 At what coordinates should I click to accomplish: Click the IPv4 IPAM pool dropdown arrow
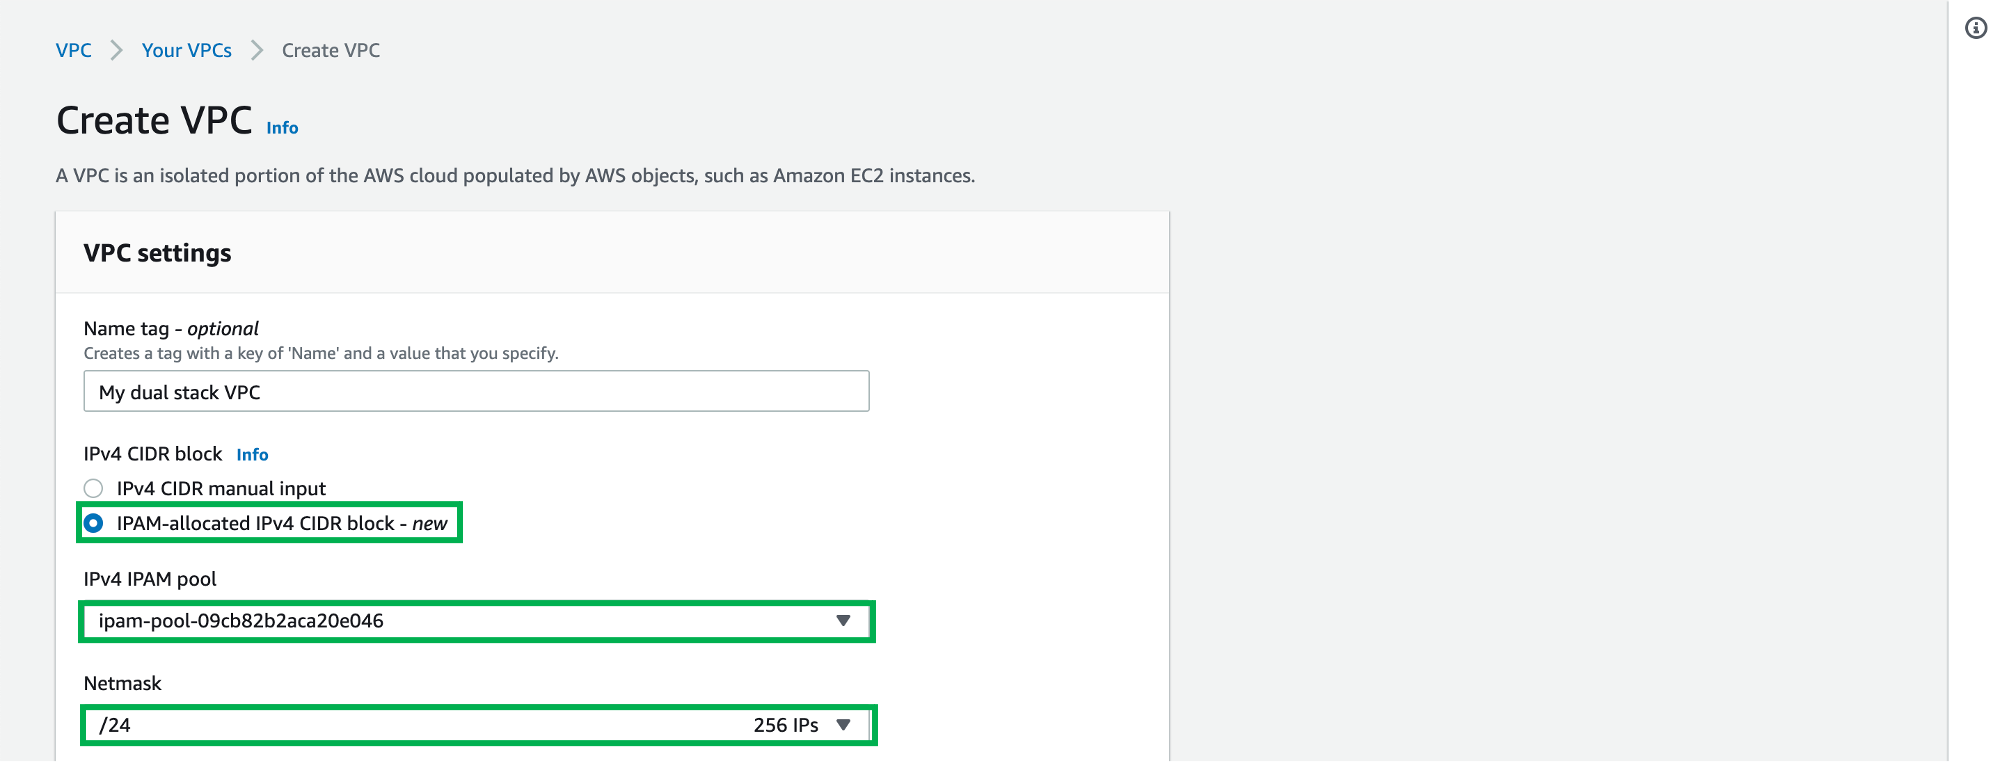843,621
